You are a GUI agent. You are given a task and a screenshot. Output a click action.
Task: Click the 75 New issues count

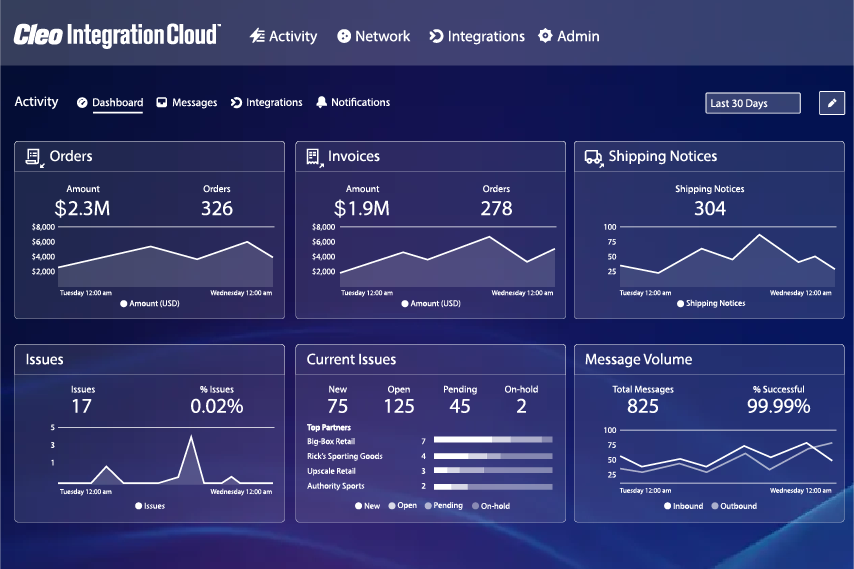[338, 406]
